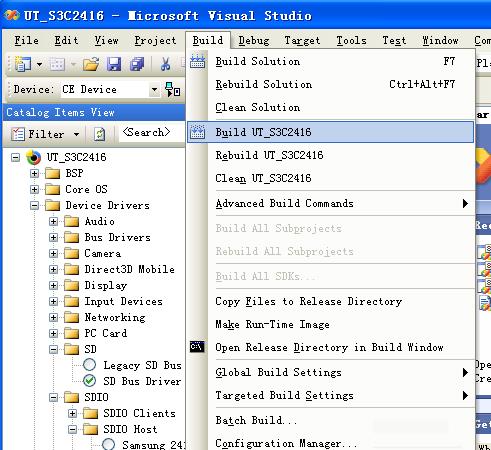The width and height of the screenshot is (491, 450).
Task: Expand the PC Card folder
Action: [53, 333]
